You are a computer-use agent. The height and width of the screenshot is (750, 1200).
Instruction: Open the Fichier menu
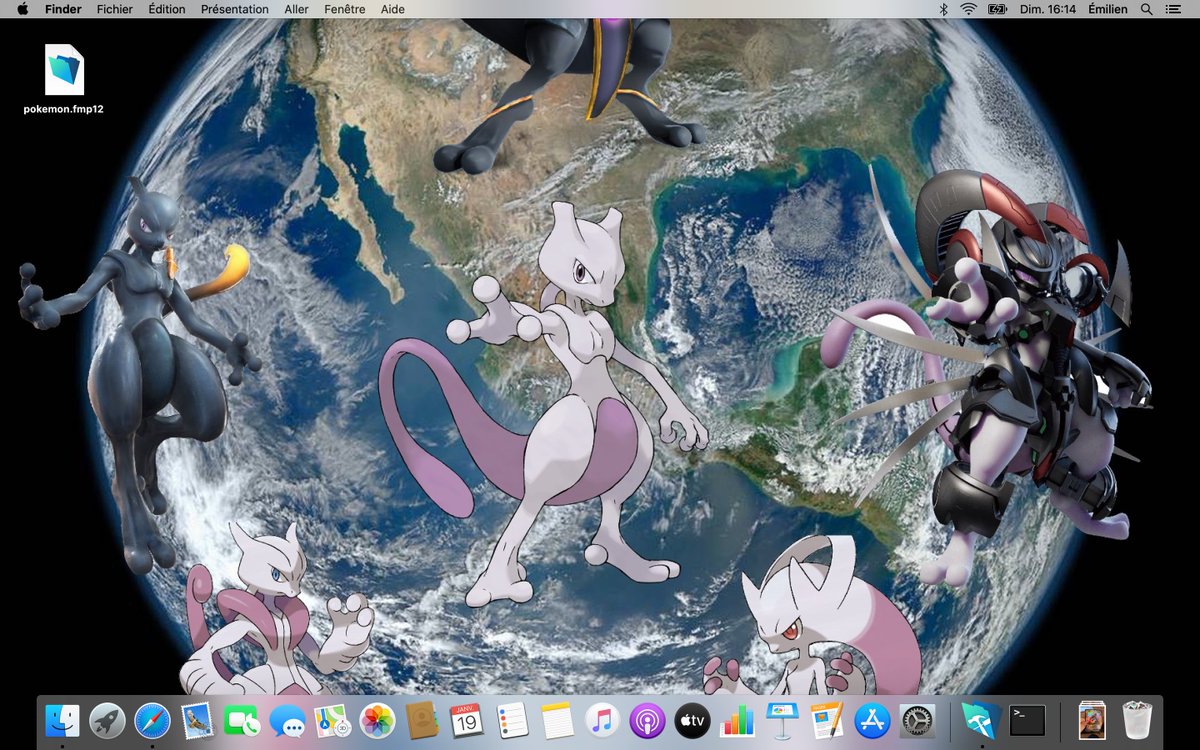point(115,9)
